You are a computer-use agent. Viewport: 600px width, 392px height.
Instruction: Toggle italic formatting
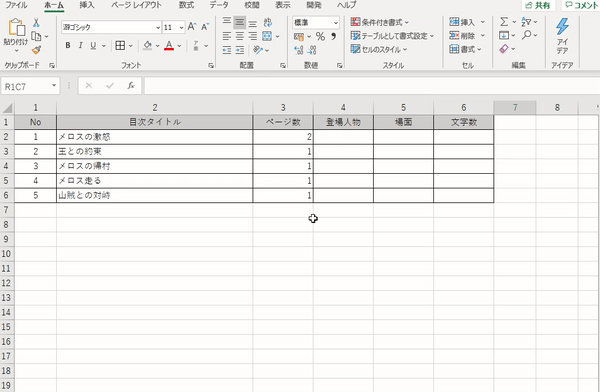[x=80, y=46]
